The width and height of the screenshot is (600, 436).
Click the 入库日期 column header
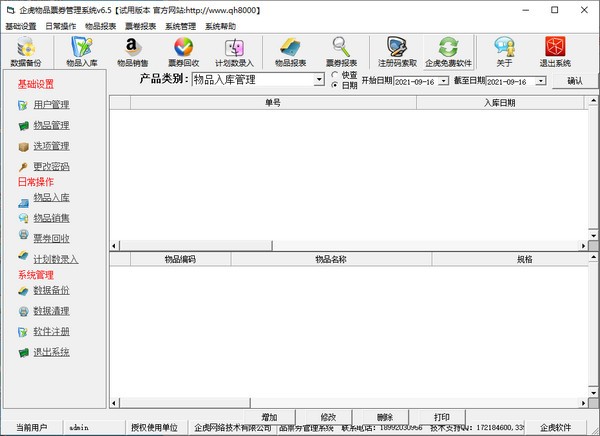[x=500, y=103]
